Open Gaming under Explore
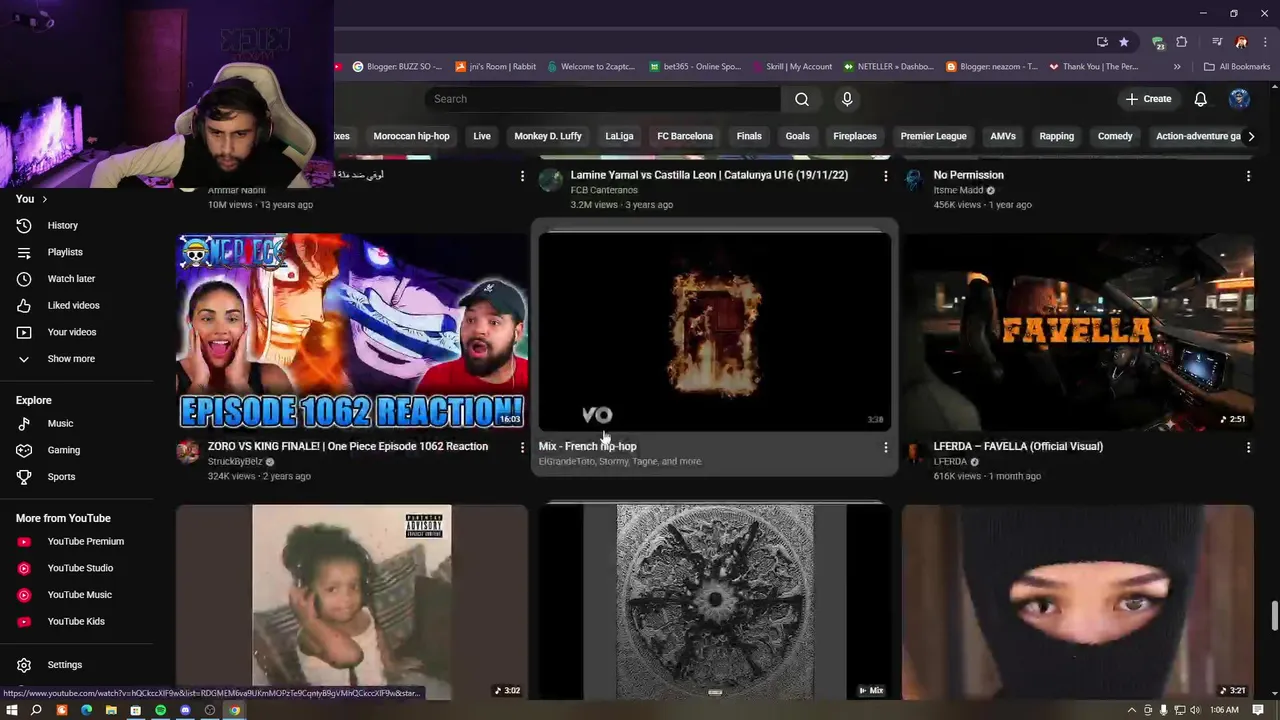 coord(76,450)
